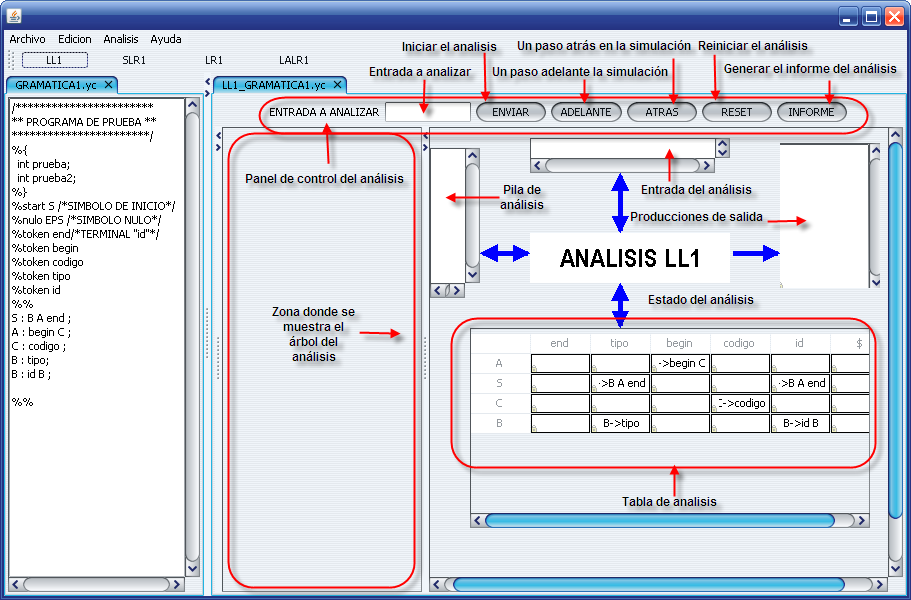Generate the report with the INFORME button
The height and width of the screenshot is (600, 911).
pyautogui.click(x=811, y=112)
